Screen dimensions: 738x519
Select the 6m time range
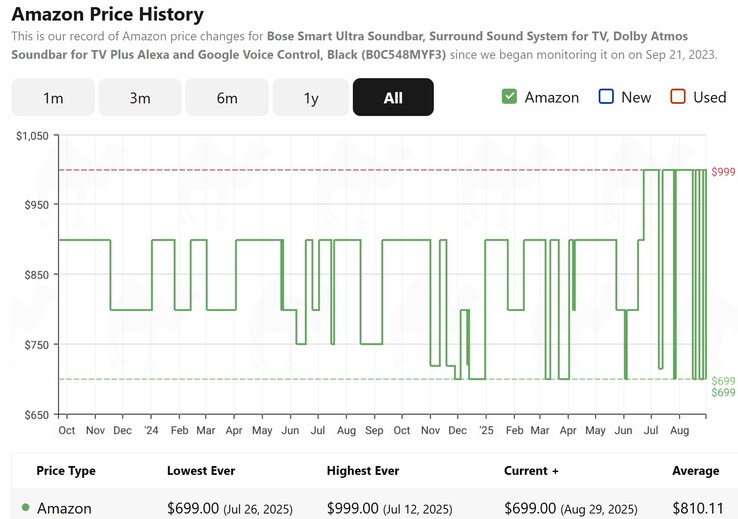227,97
